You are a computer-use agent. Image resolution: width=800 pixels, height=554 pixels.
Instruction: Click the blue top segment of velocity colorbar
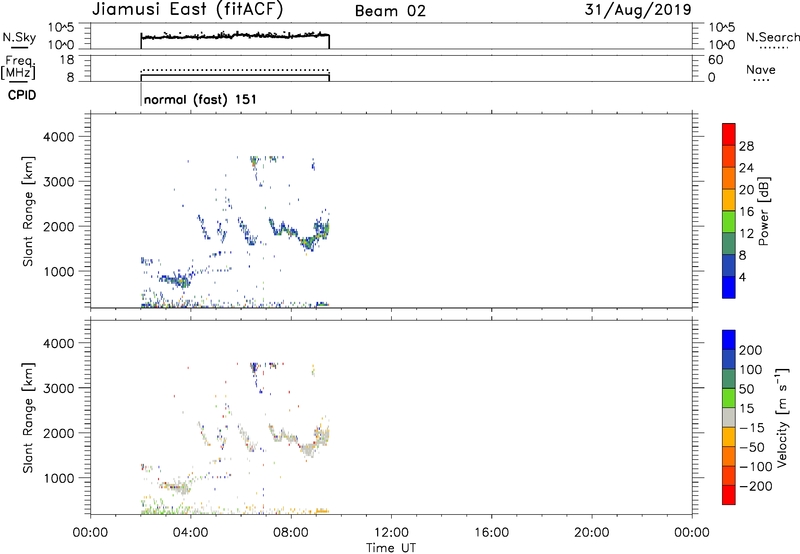click(729, 340)
